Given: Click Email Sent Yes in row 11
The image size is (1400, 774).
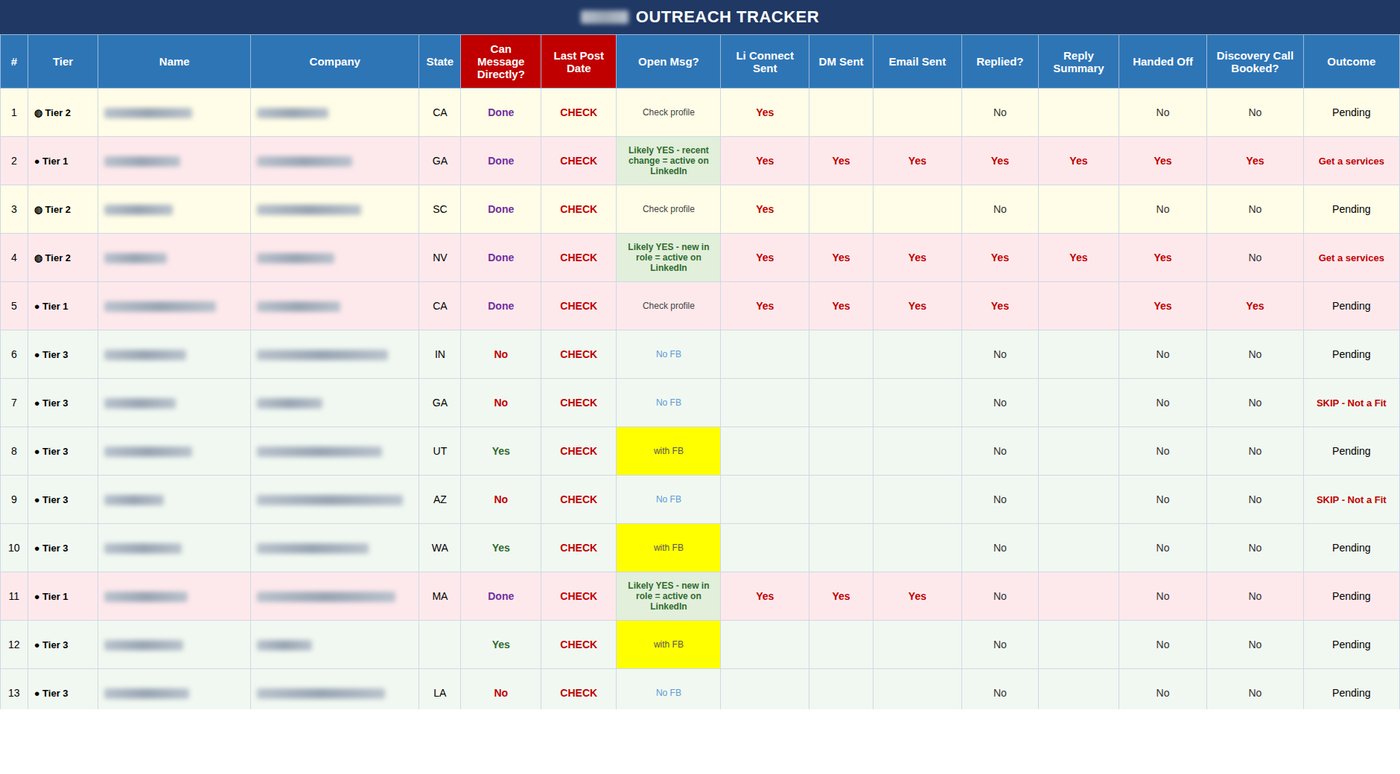Looking at the screenshot, I should coord(917,596).
